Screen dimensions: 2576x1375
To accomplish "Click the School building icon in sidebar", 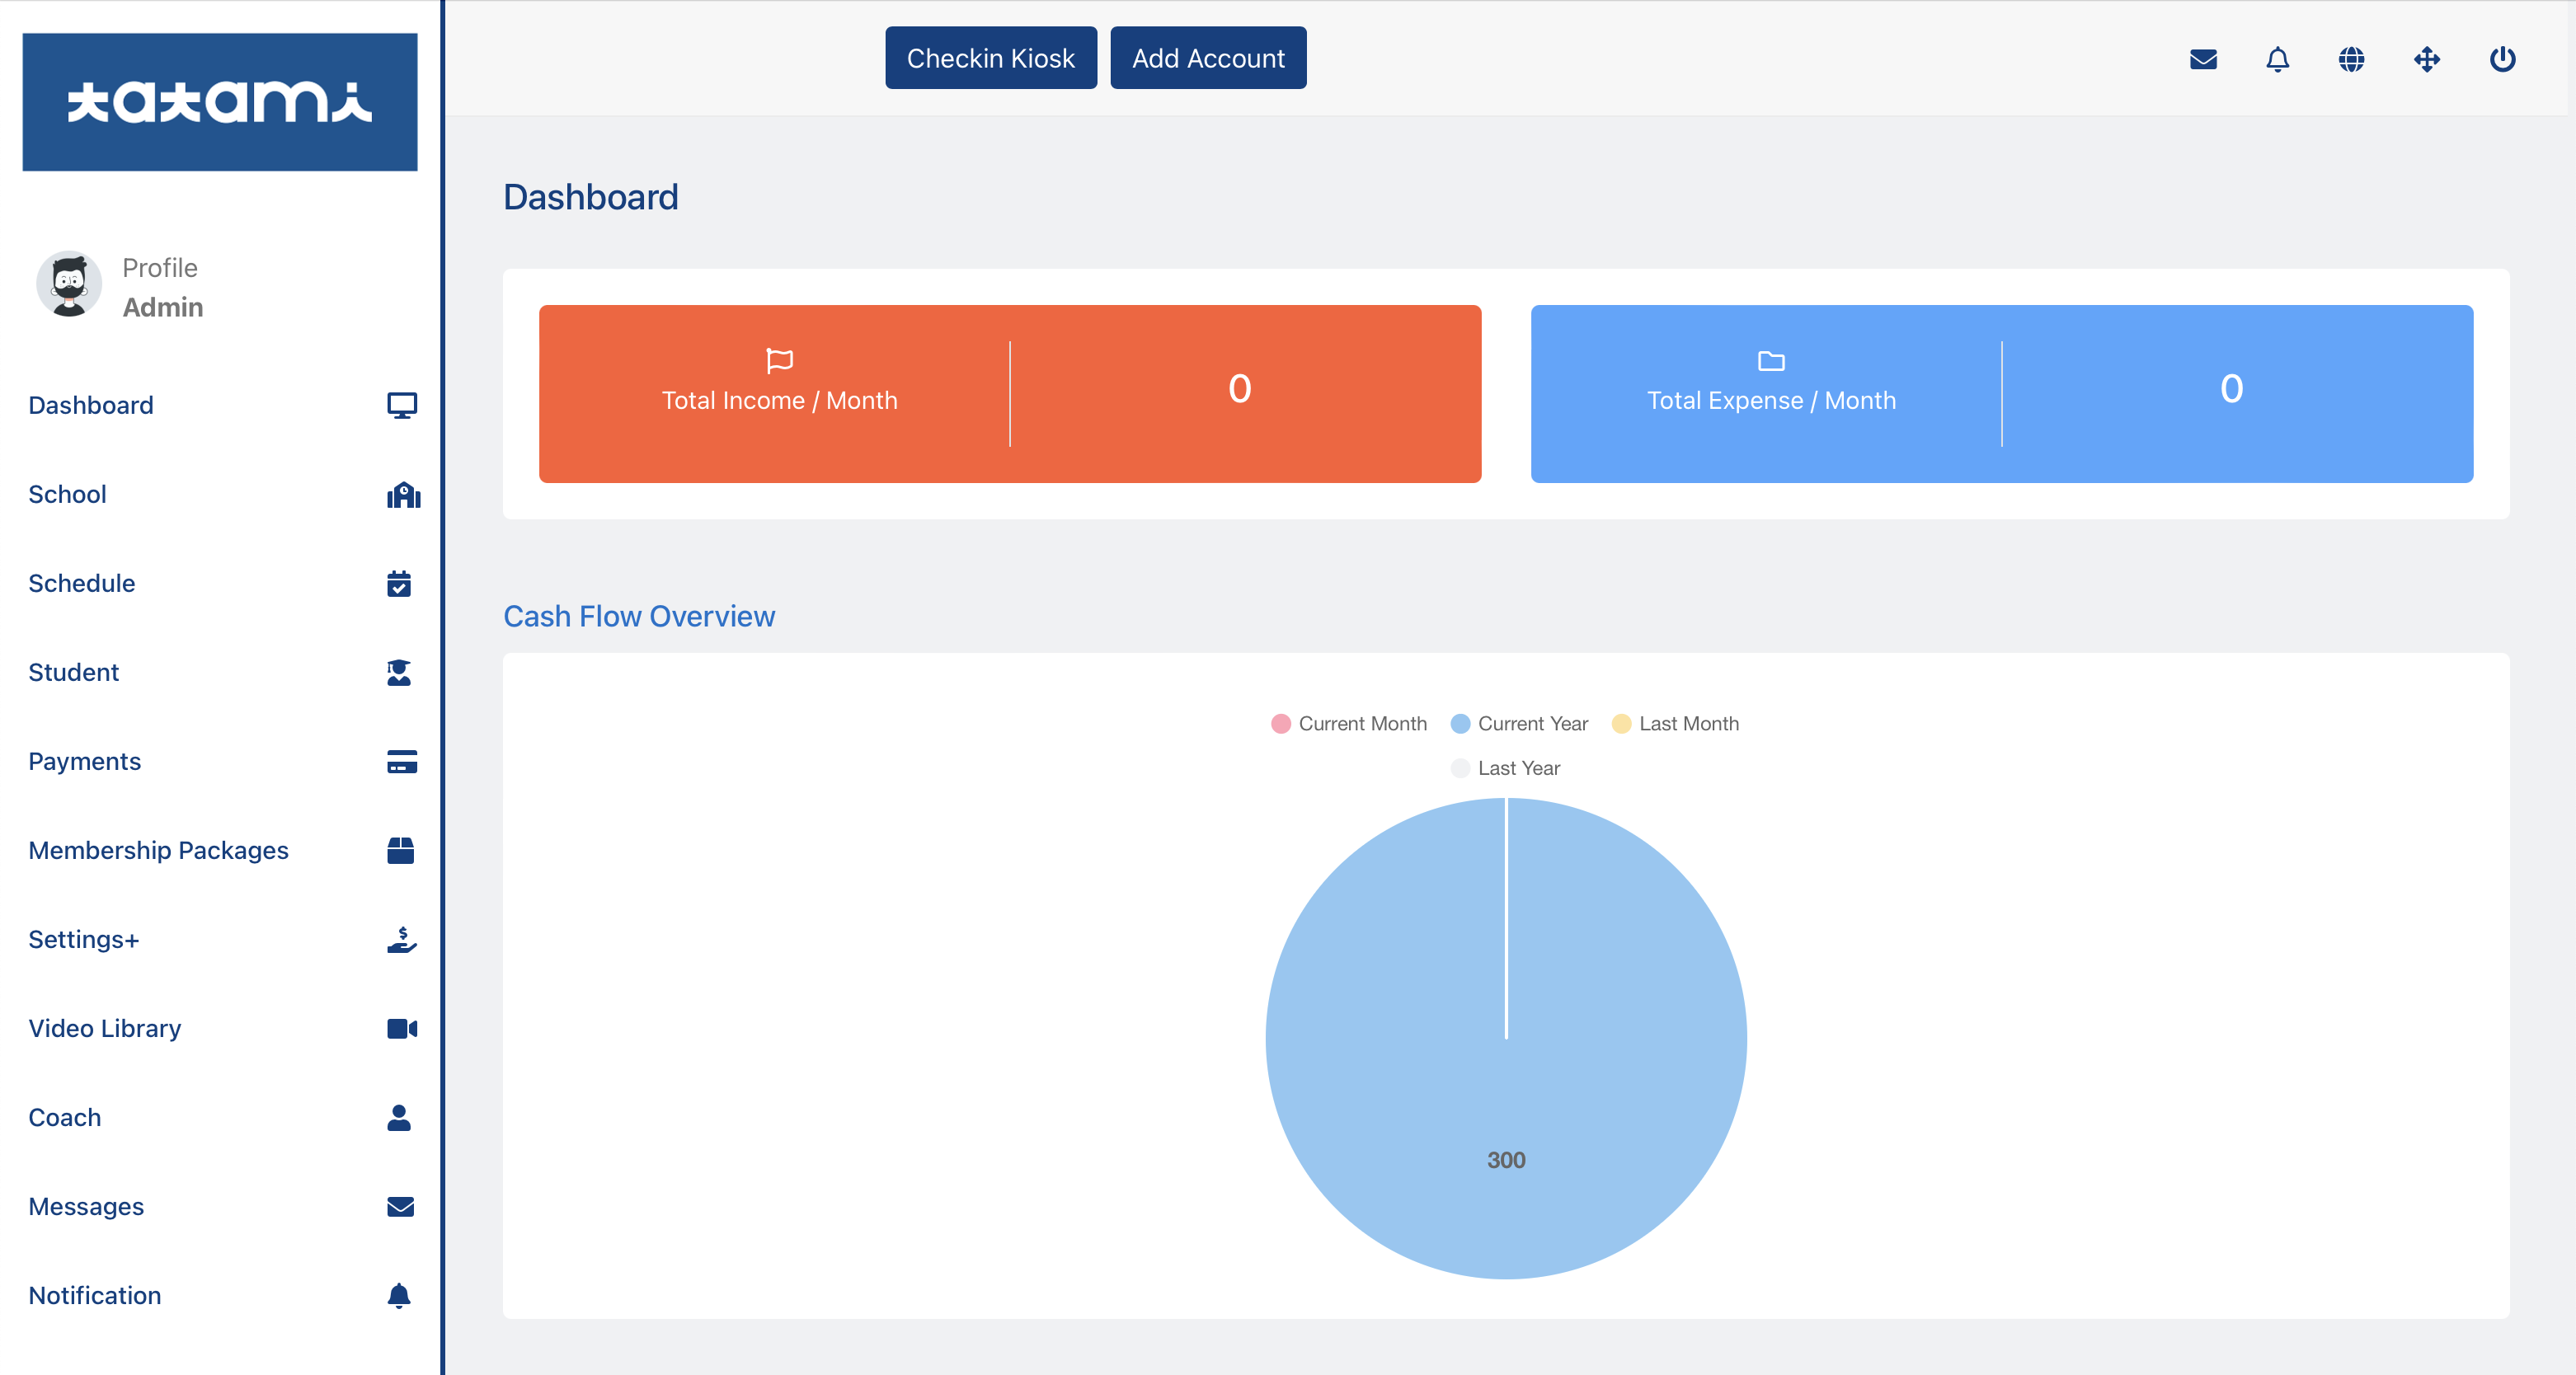I will tap(402, 495).
